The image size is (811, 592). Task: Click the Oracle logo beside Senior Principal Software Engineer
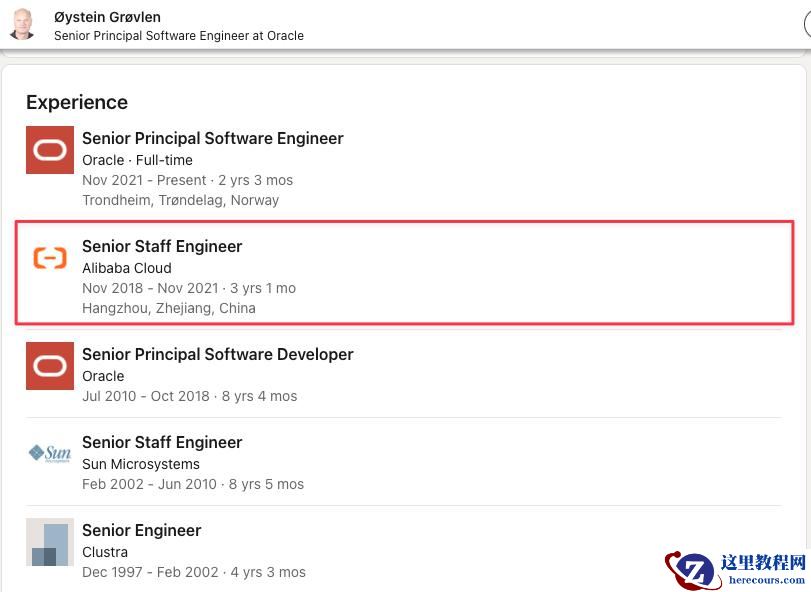coord(50,150)
